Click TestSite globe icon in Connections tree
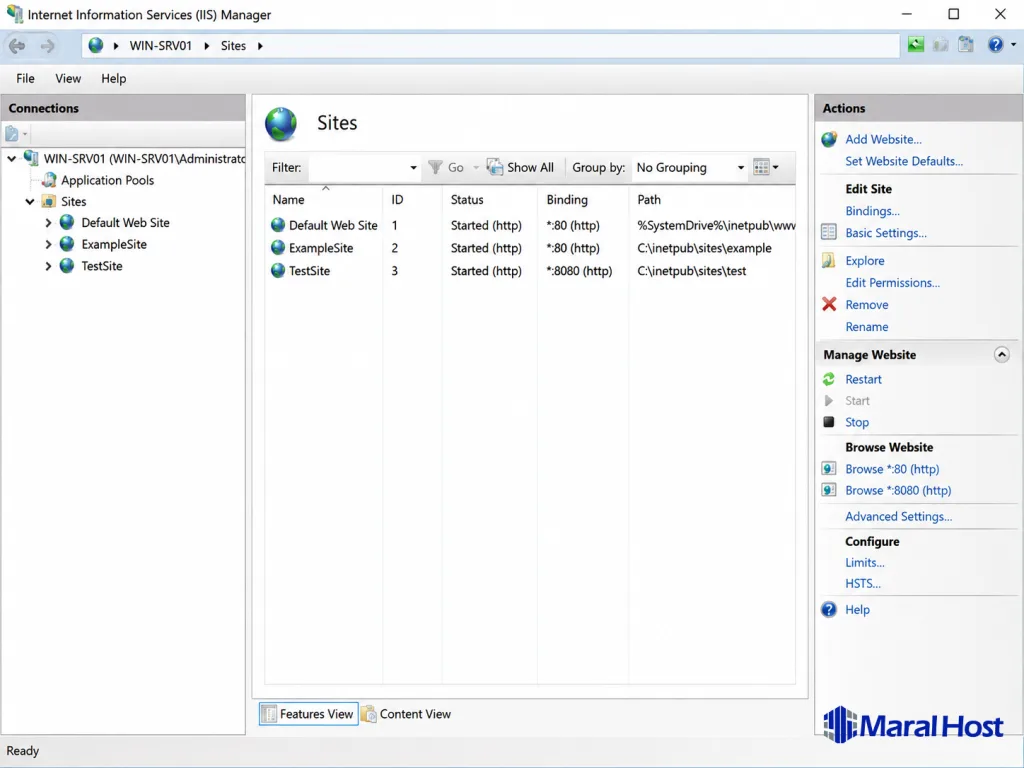The image size is (1024, 768). 67,266
